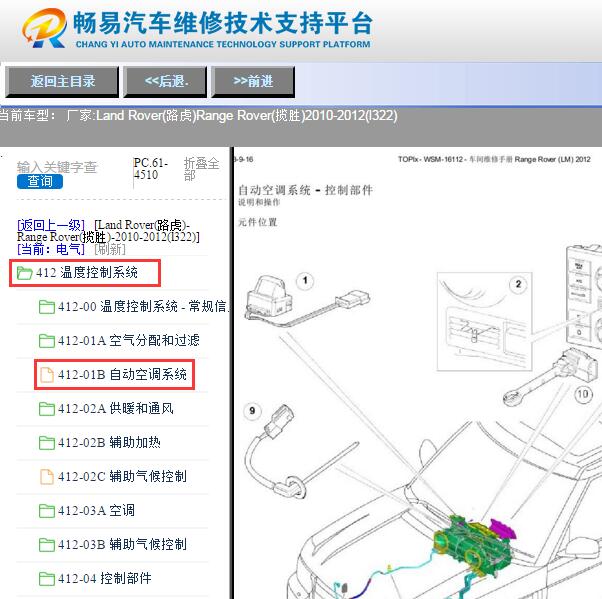The image size is (602, 599).
Task: Click callout number 2 in diagram
Action: 518,284
